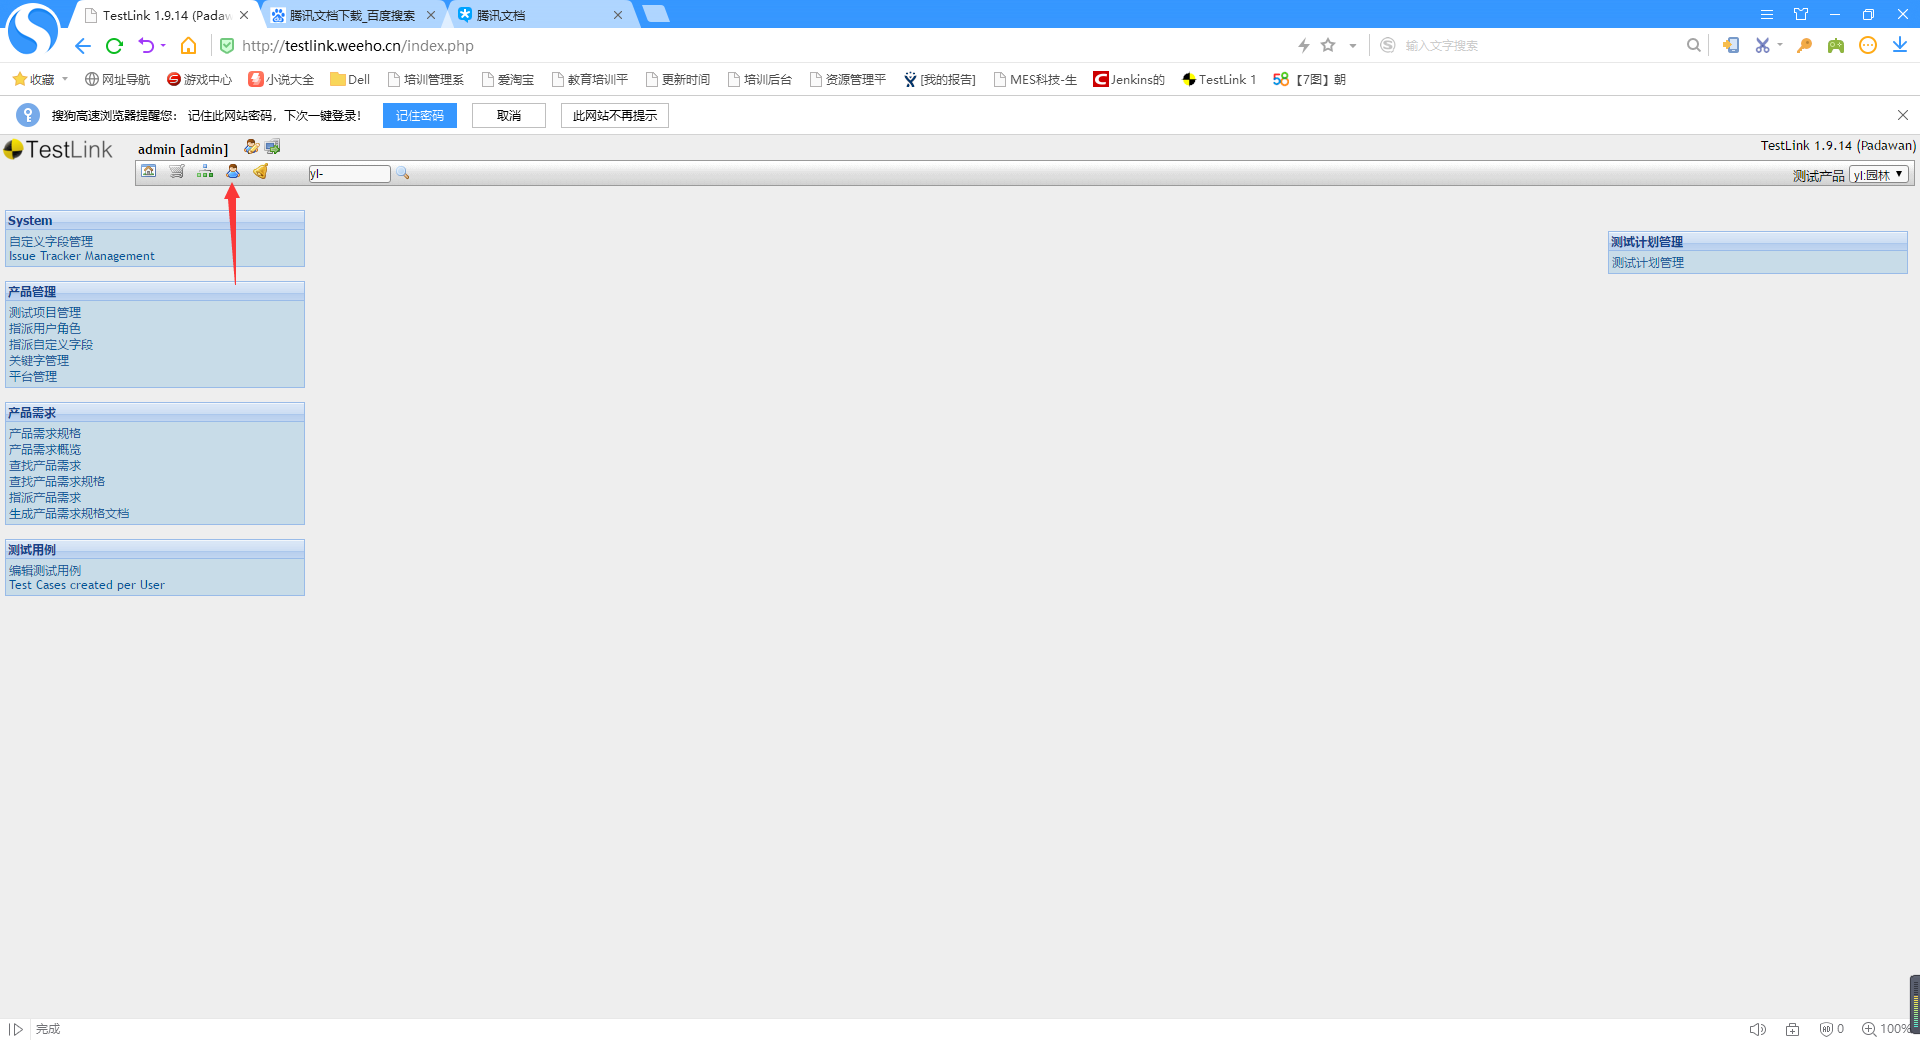The height and width of the screenshot is (1040, 1920).
Task: Open the 指派用户角色 link
Action: [45, 328]
